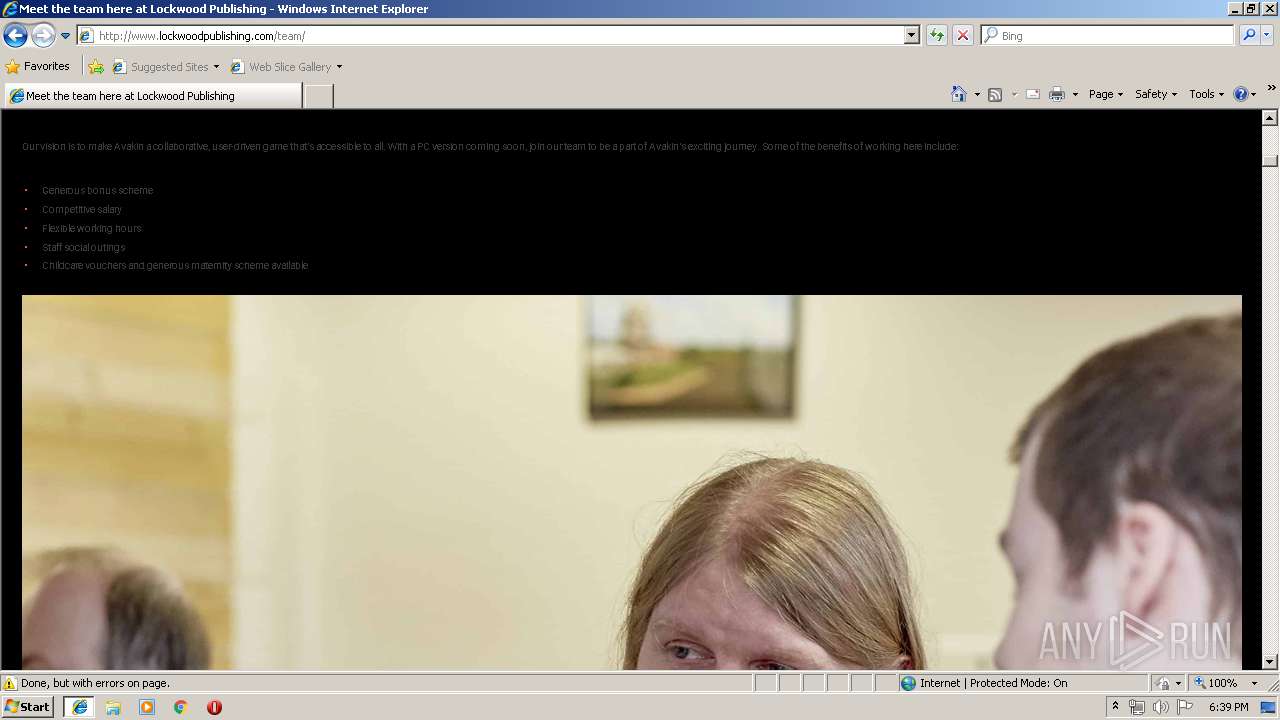This screenshot has height=720, width=1280.
Task: Click the search magnifier button
Action: point(1248,35)
